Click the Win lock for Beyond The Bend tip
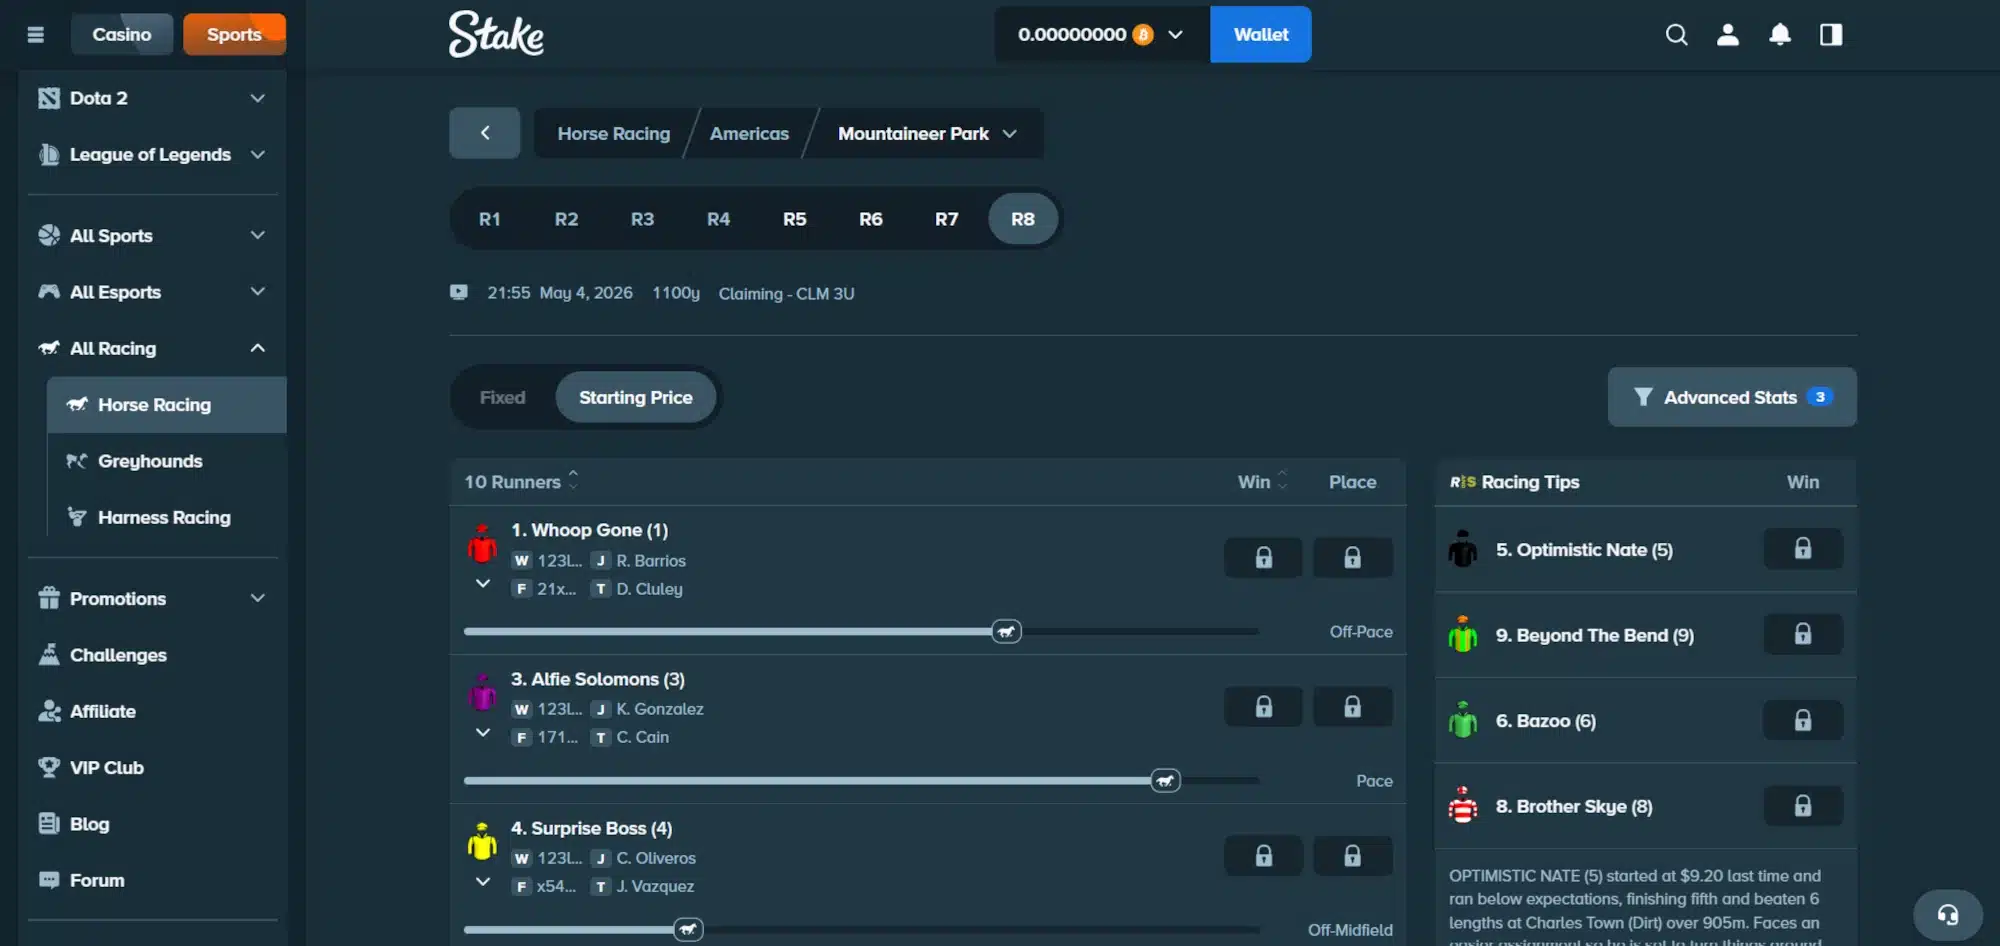This screenshot has width=2000, height=946. point(1803,634)
